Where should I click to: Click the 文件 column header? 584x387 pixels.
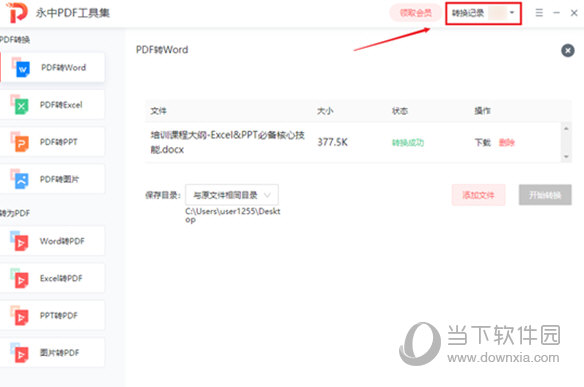(158, 111)
